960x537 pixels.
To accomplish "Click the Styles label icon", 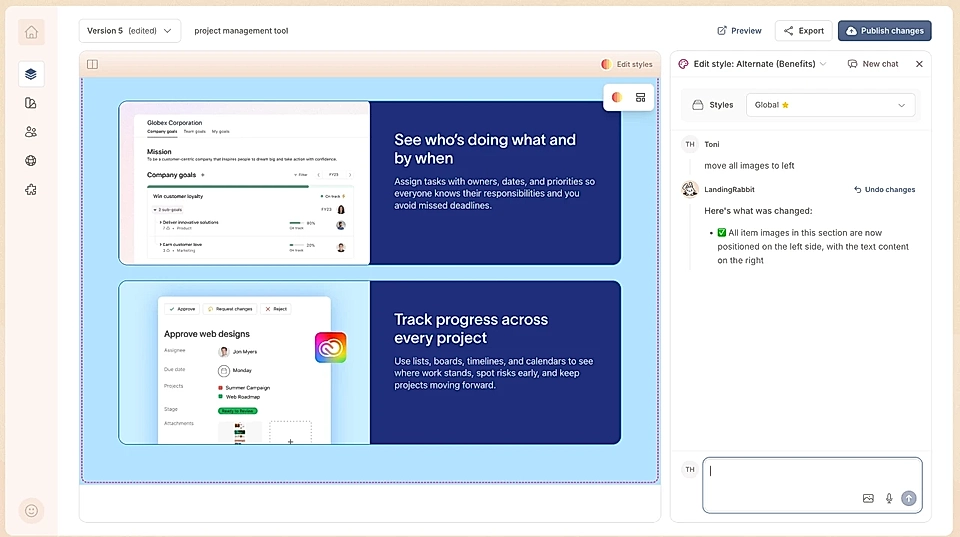I will 697,105.
